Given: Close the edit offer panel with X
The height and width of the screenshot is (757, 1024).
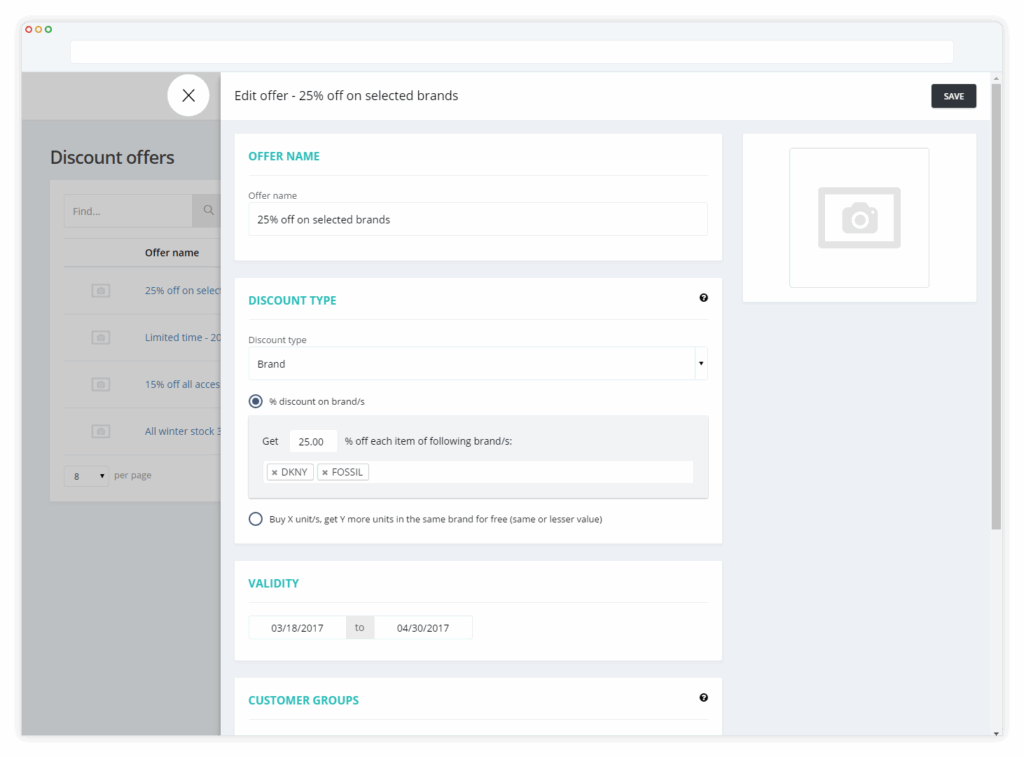Looking at the screenshot, I should coord(188,95).
